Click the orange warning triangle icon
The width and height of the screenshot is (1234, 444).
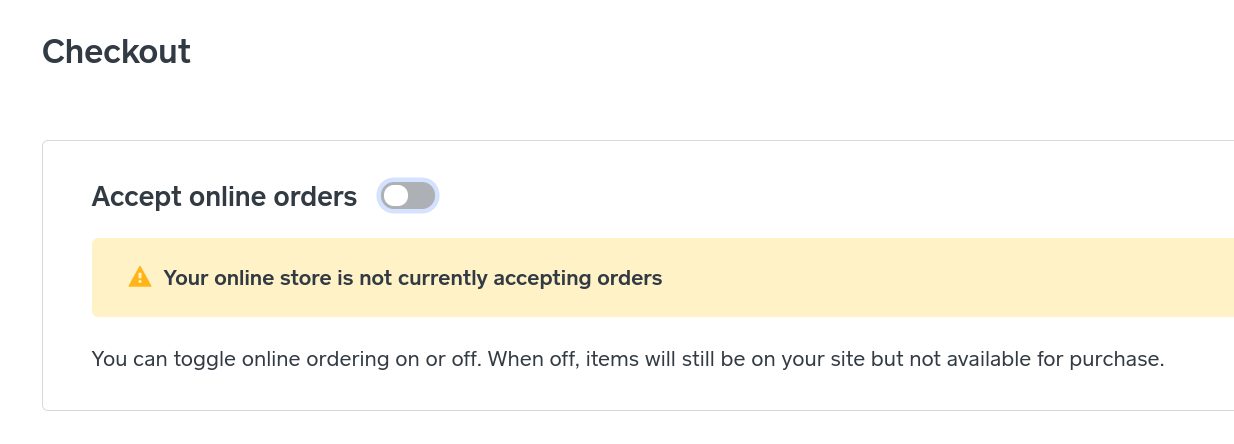140,278
